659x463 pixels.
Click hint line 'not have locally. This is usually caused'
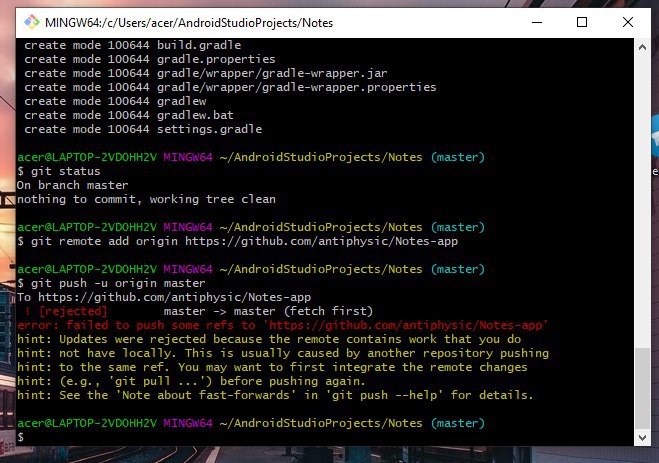(283, 353)
